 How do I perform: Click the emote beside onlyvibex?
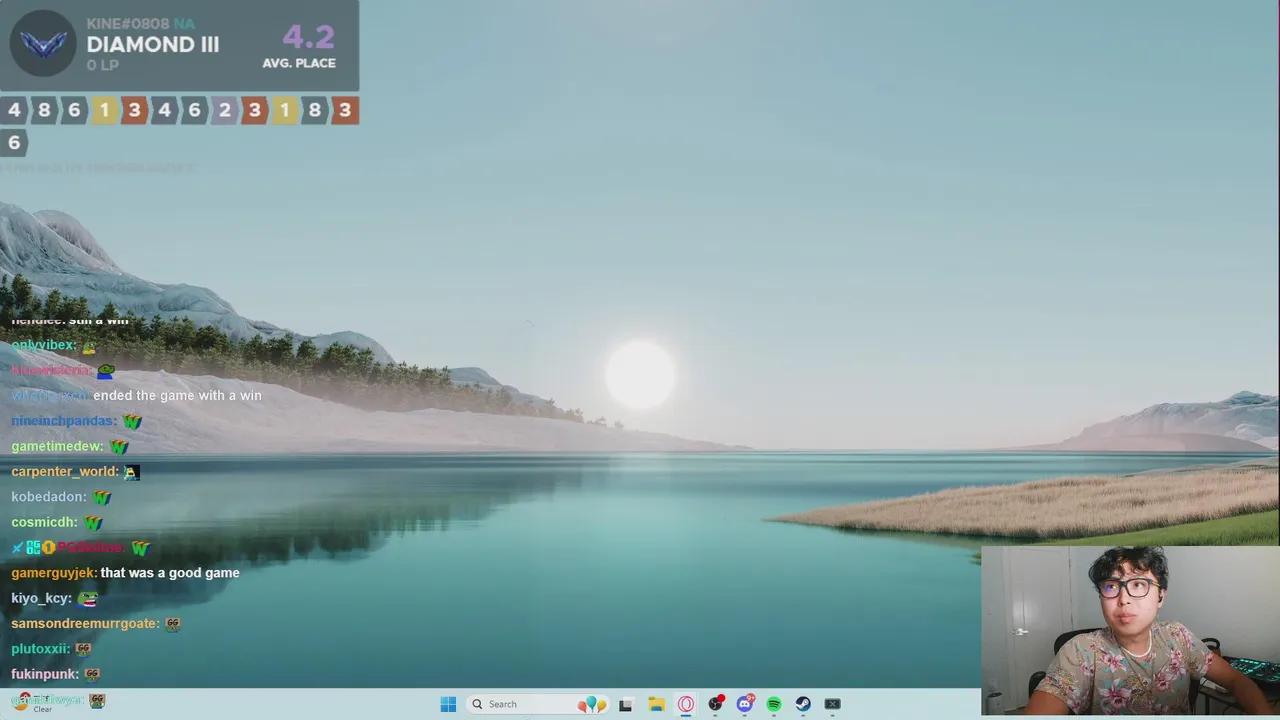click(89, 346)
